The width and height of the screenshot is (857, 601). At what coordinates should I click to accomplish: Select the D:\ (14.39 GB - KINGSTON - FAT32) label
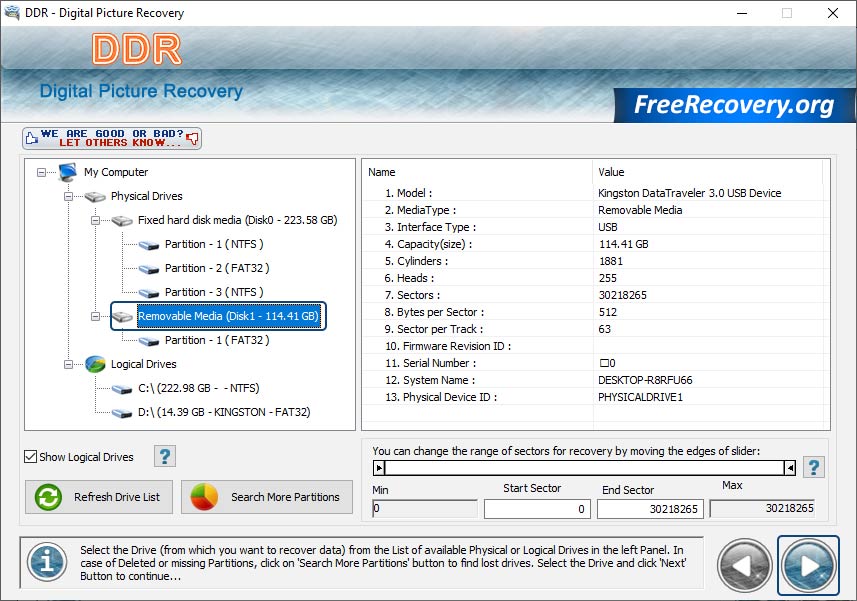point(224,413)
